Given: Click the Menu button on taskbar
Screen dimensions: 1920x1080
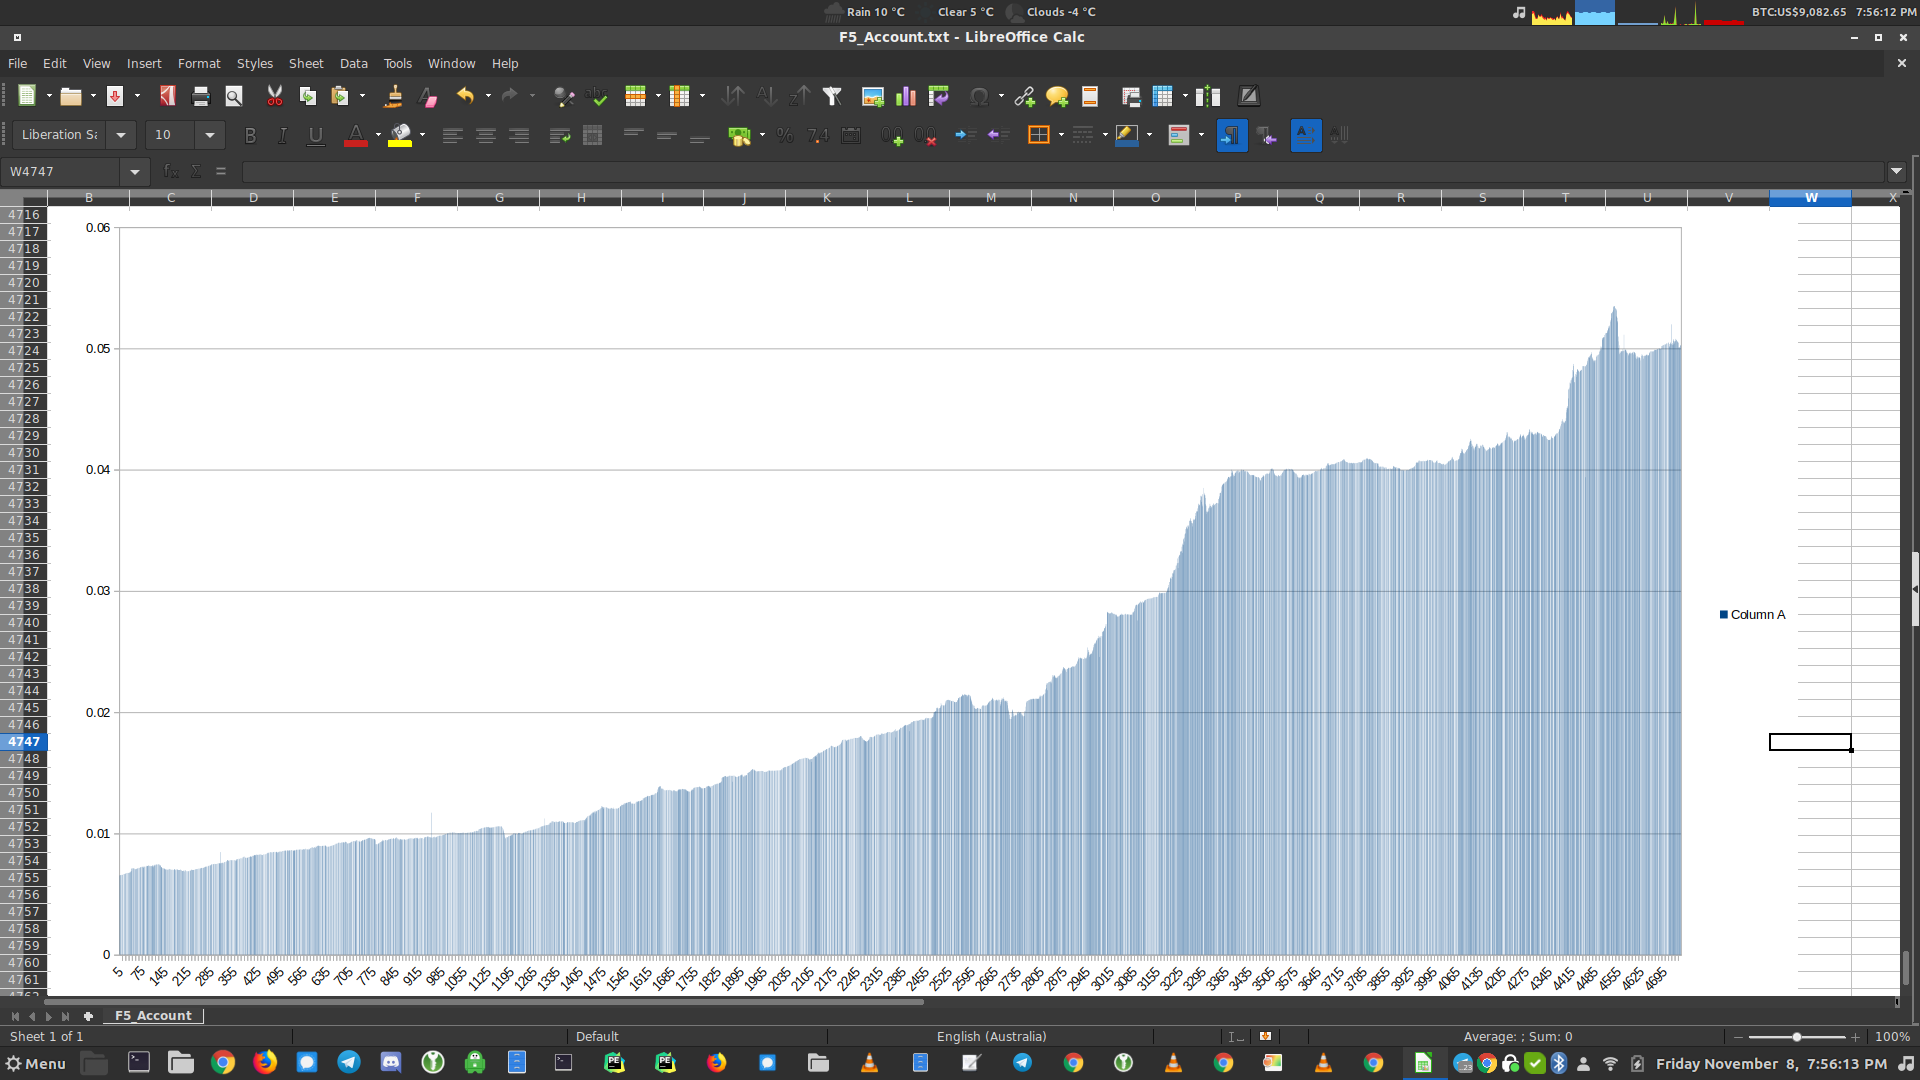Looking at the screenshot, I should pyautogui.click(x=36, y=1063).
